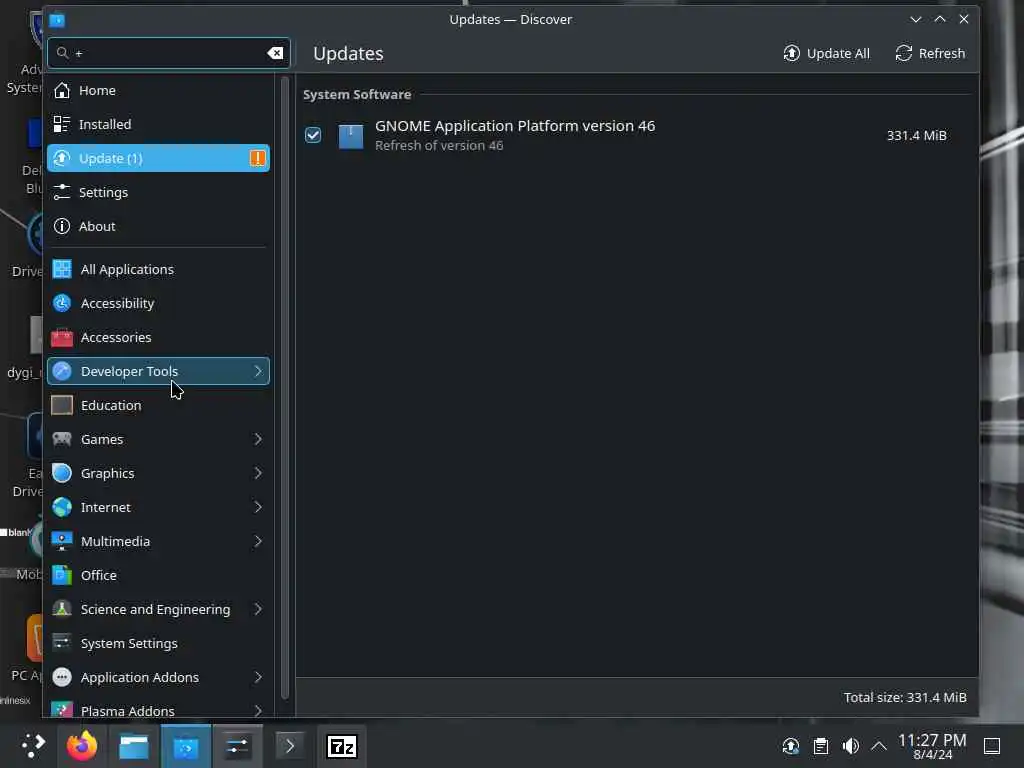1024x768 pixels.
Task: Click the GNOME Application Platform package icon
Action: tap(351, 136)
